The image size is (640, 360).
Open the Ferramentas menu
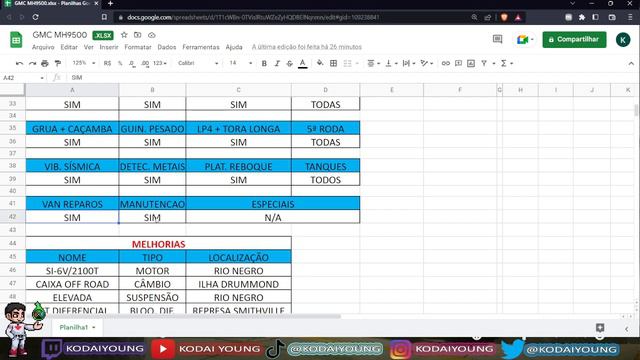pyautogui.click(x=201, y=47)
